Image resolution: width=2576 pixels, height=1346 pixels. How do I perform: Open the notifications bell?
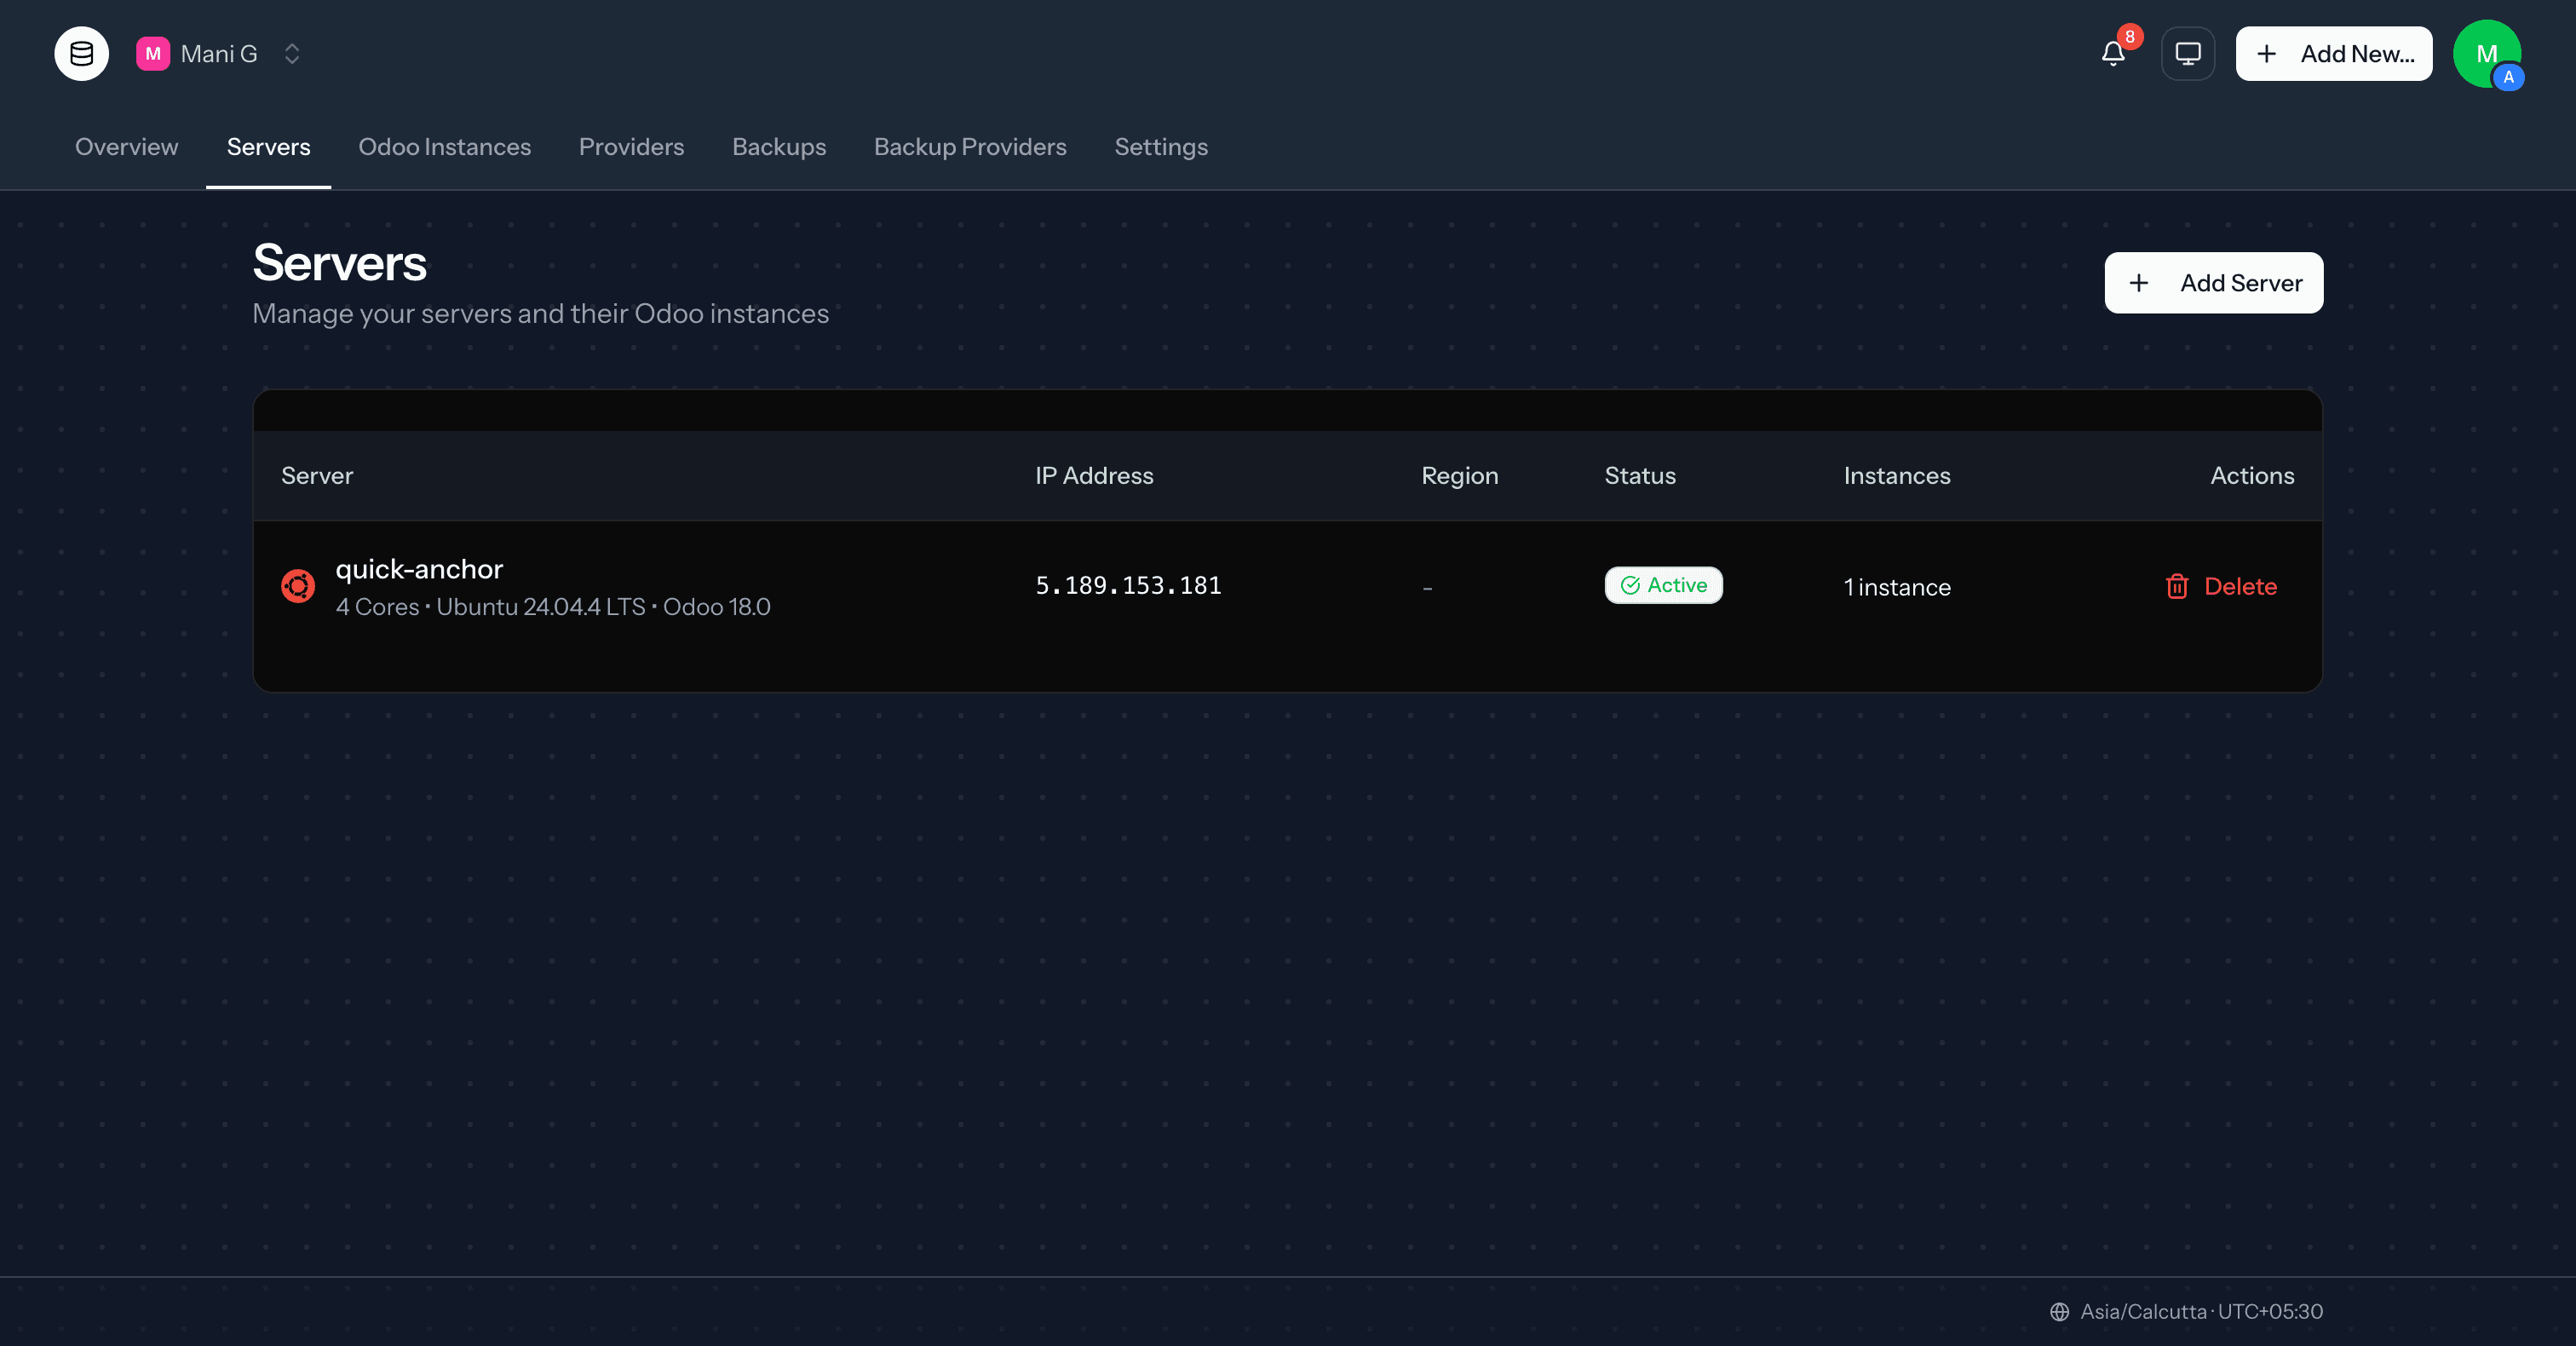pyautogui.click(x=2112, y=54)
